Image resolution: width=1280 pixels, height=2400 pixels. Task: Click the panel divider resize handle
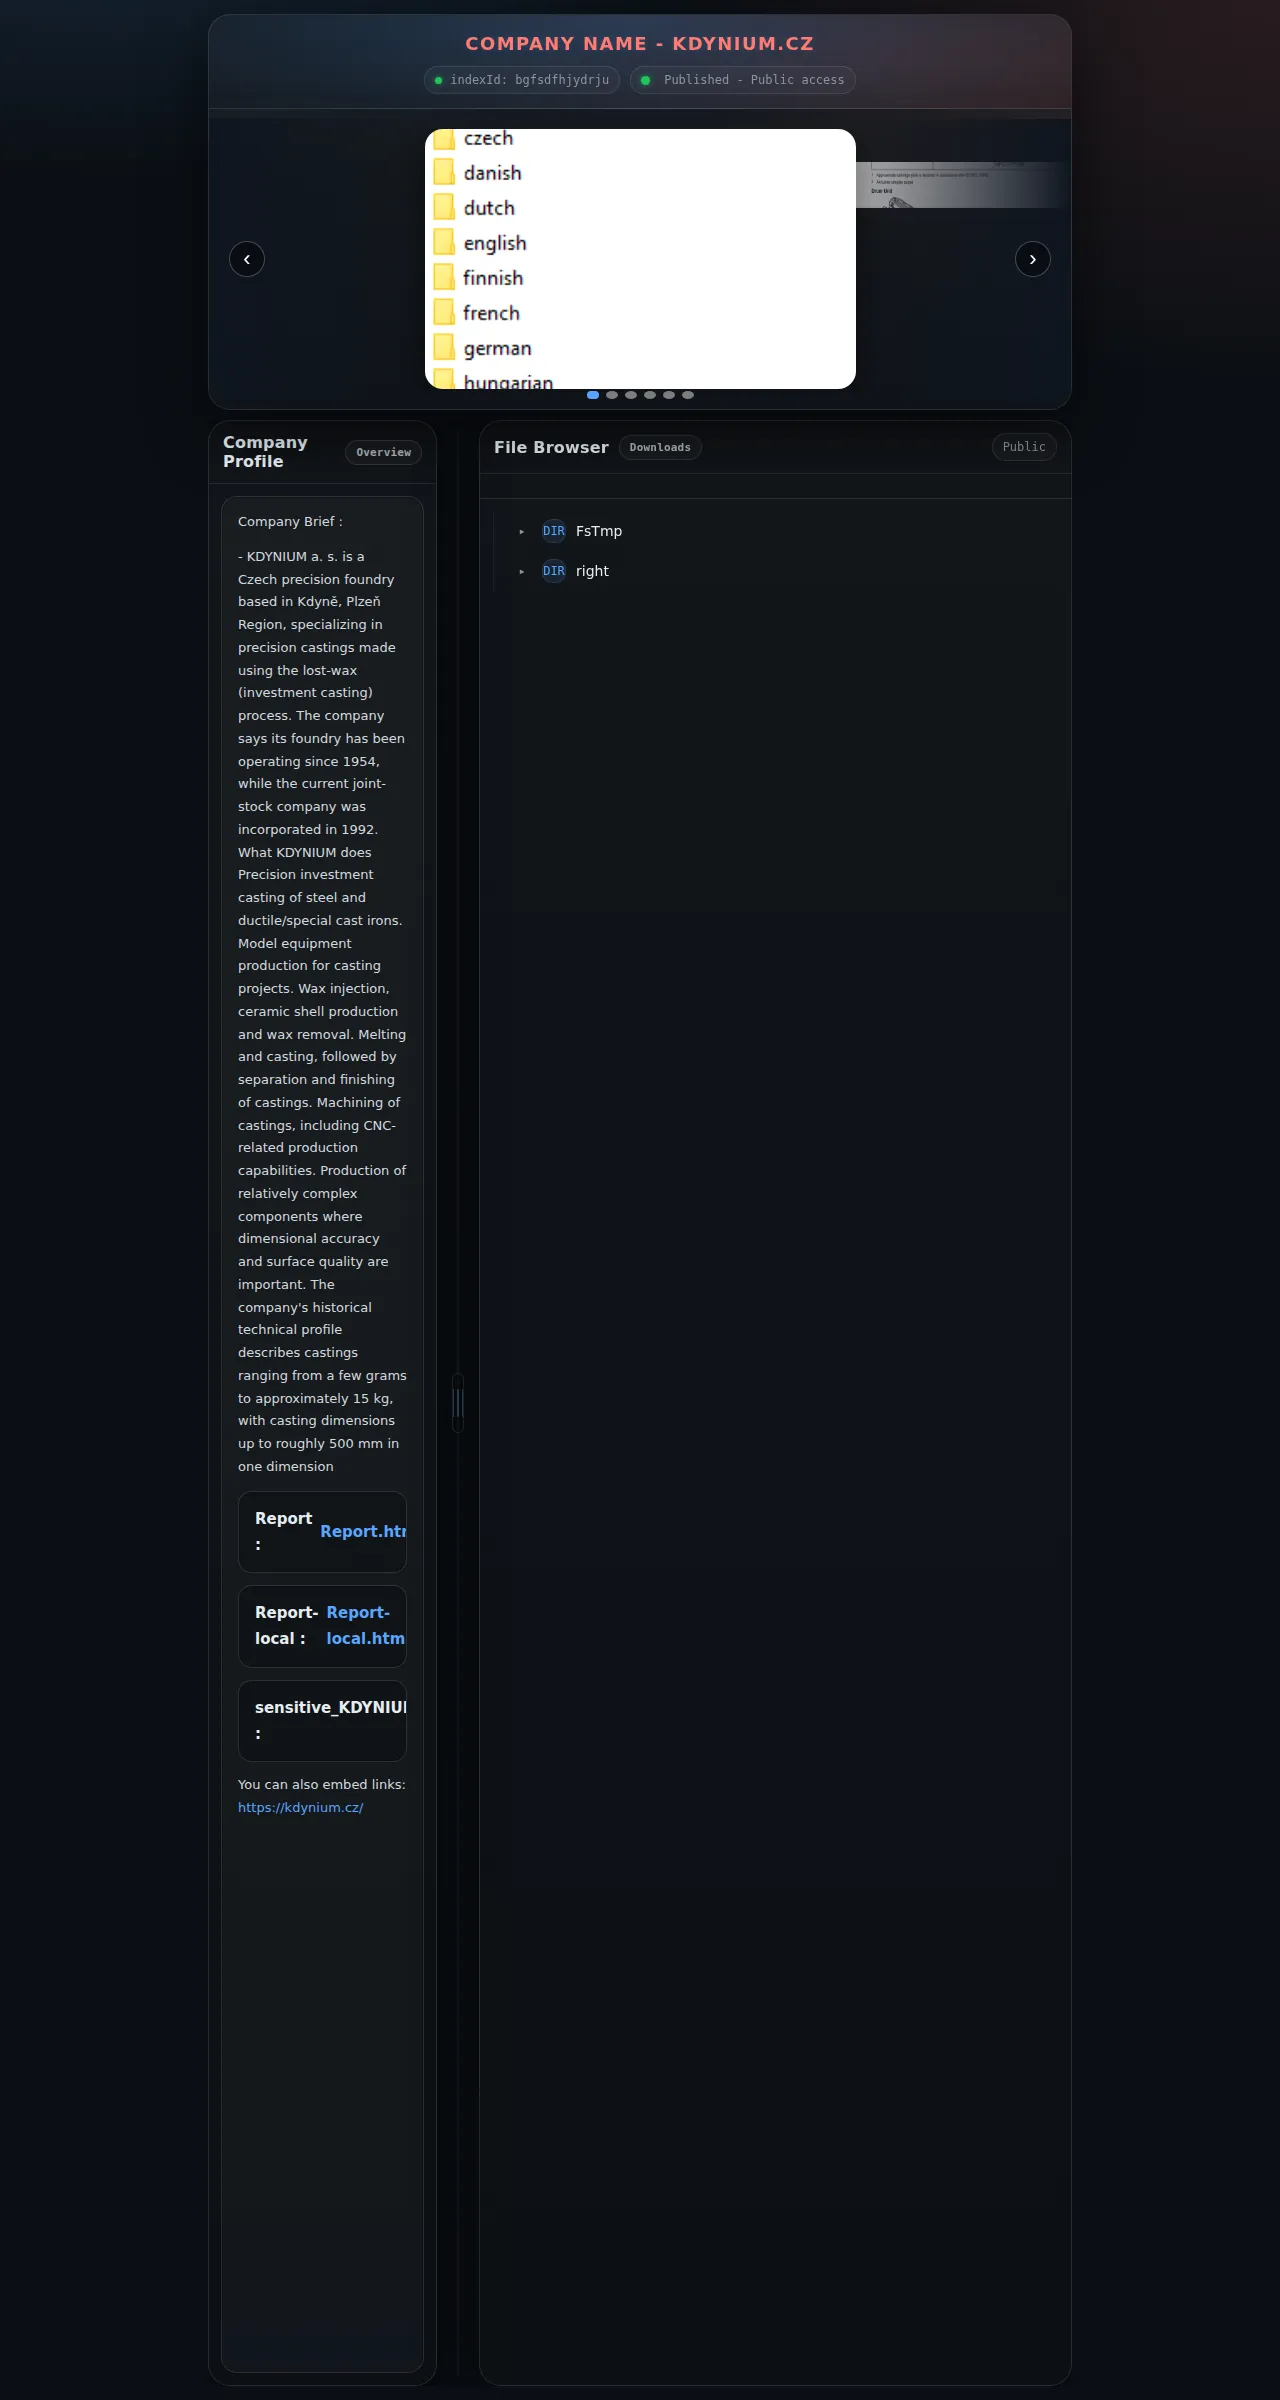tap(458, 1403)
